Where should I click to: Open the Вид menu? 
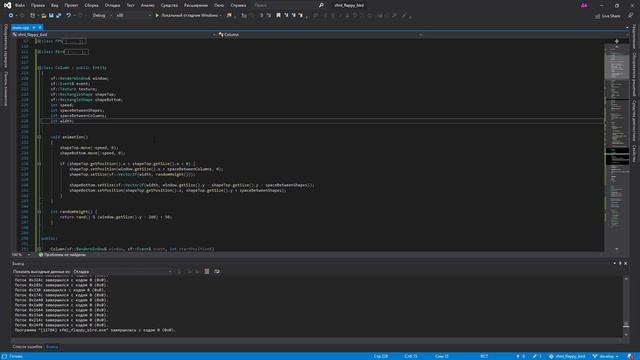(55, 5)
